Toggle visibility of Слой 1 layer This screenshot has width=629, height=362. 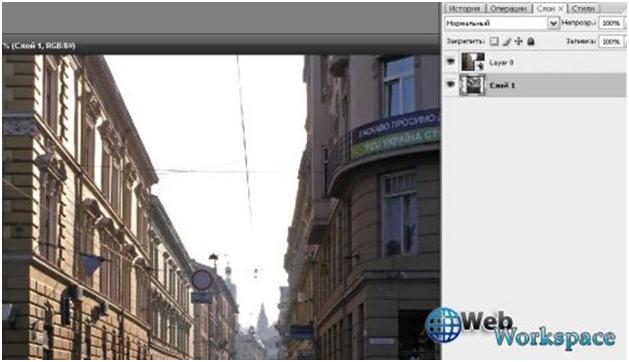tap(451, 85)
